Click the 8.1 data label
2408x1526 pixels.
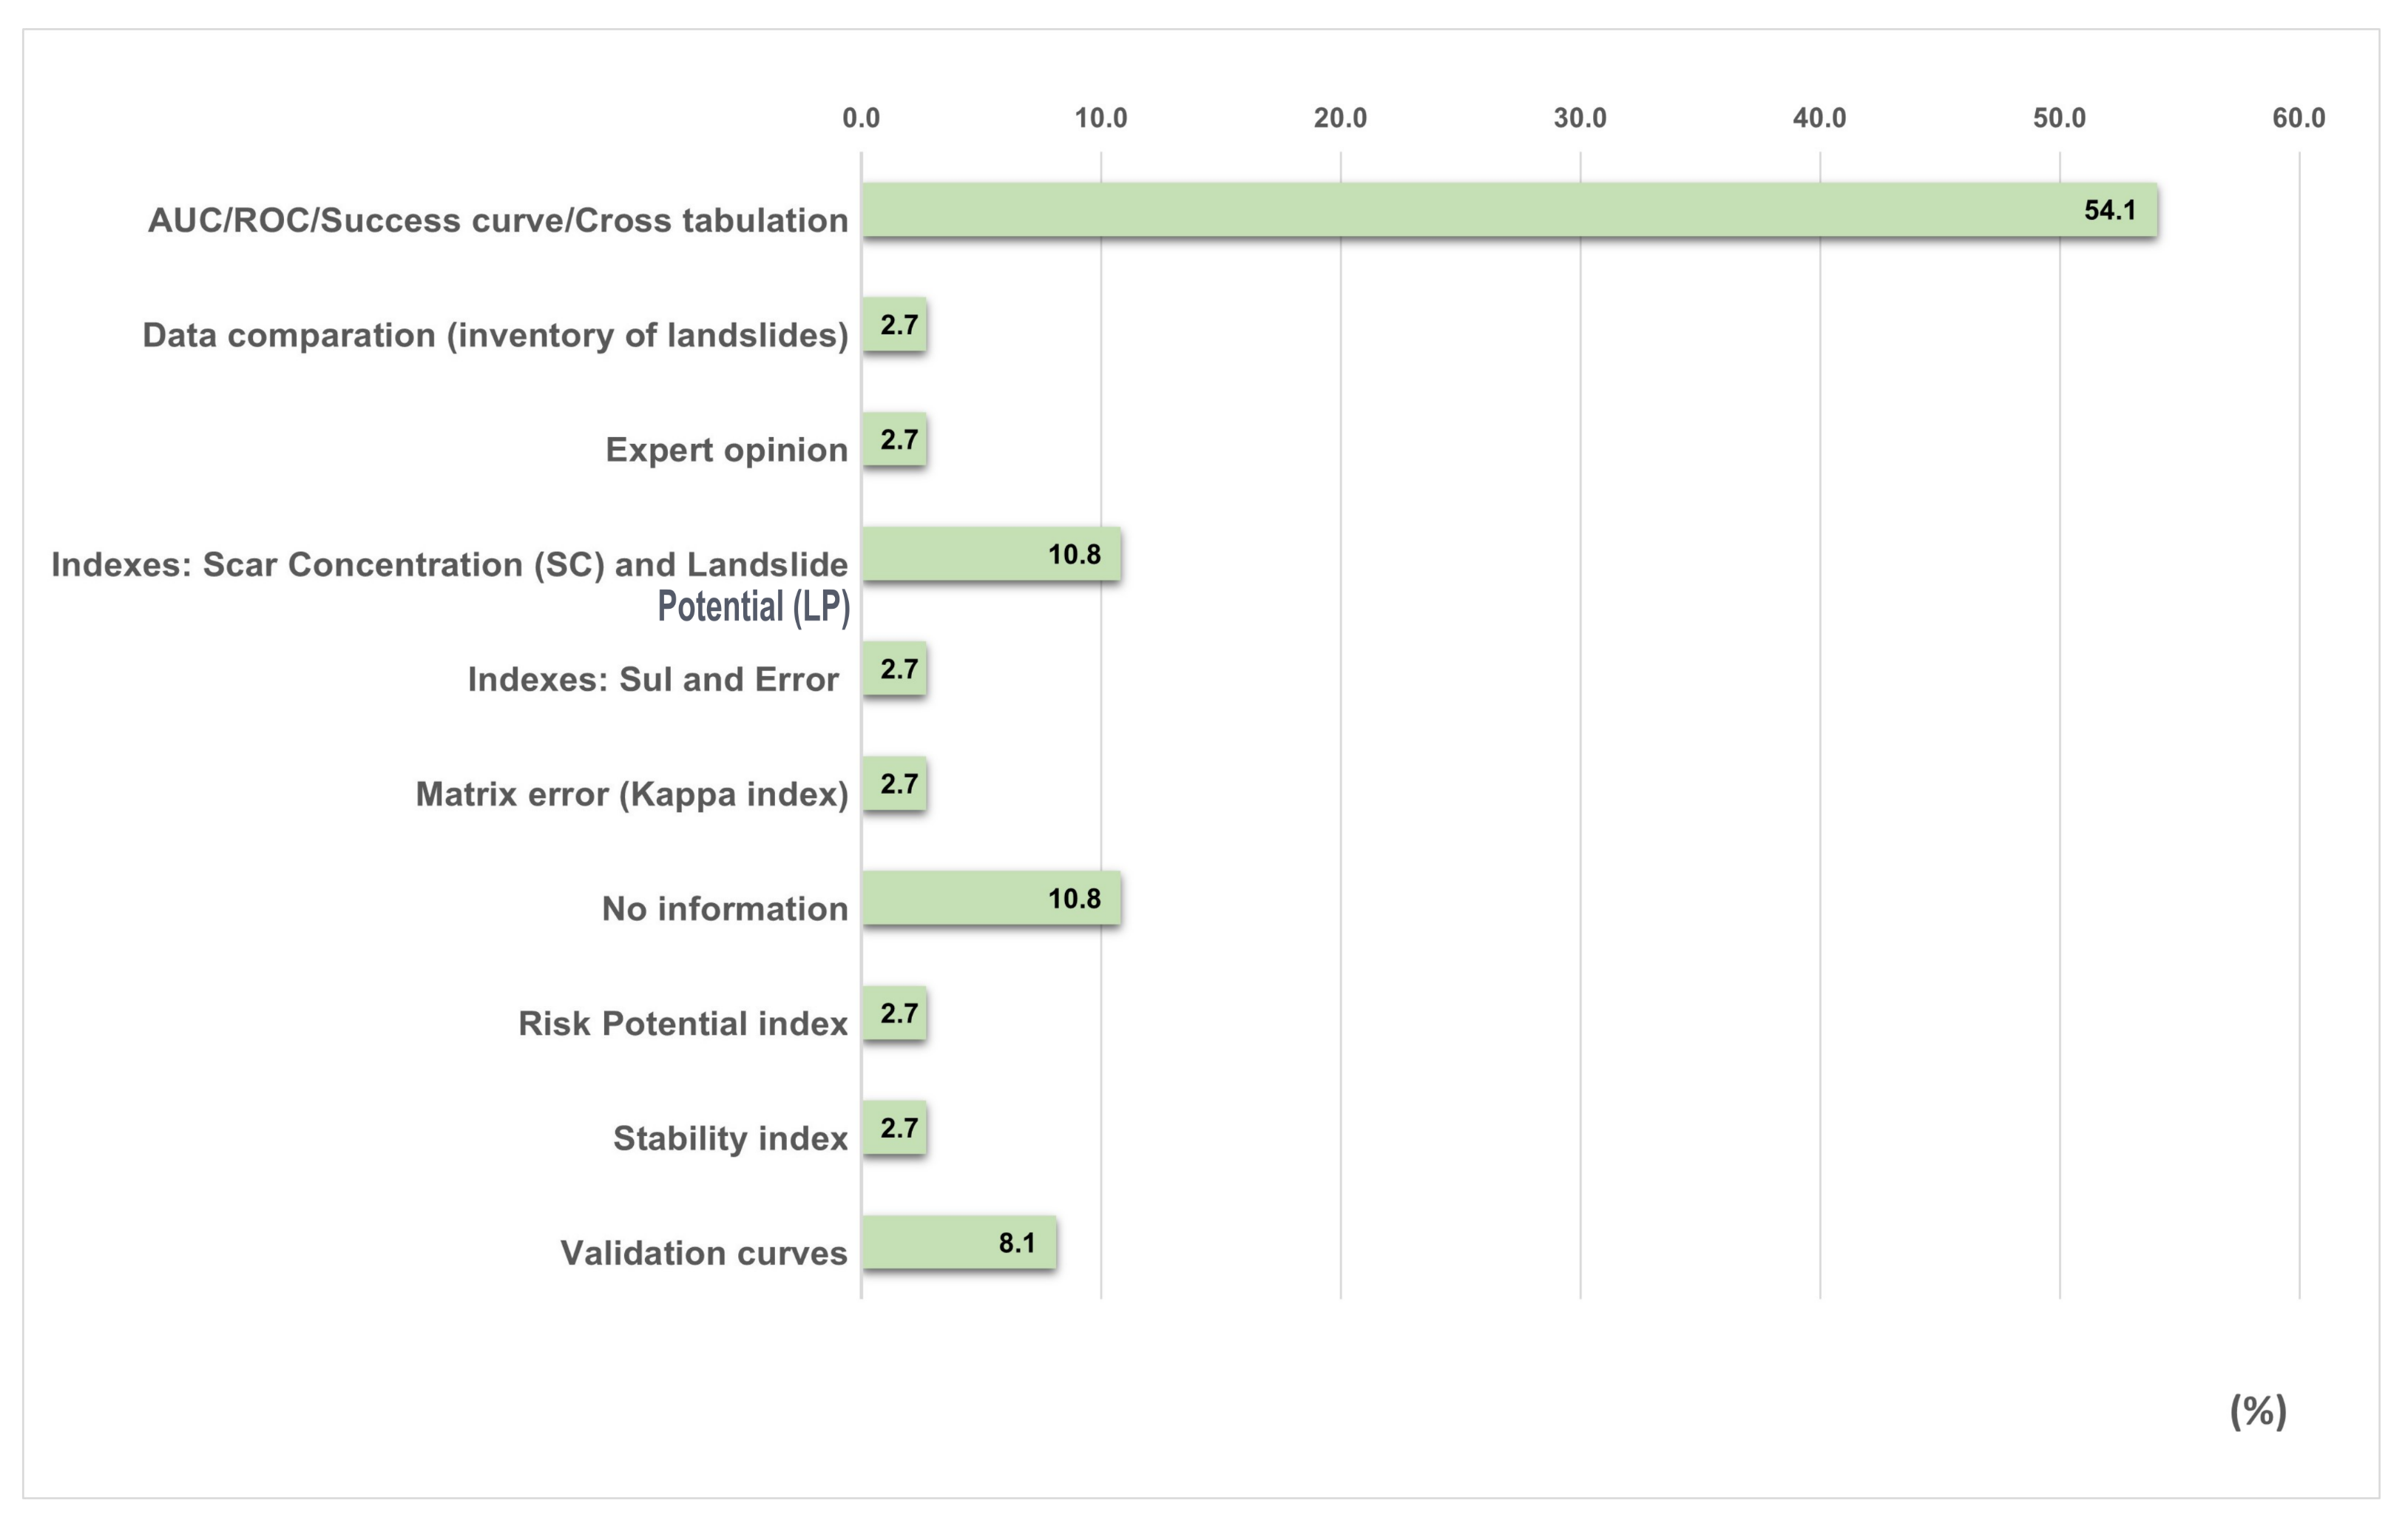click(x=1017, y=1243)
